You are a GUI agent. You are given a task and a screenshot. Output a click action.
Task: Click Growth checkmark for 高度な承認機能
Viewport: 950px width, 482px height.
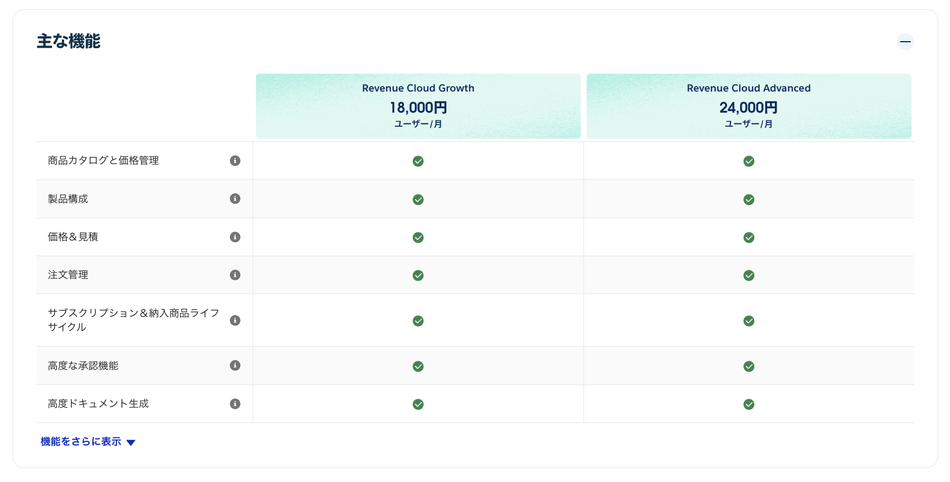point(418,366)
